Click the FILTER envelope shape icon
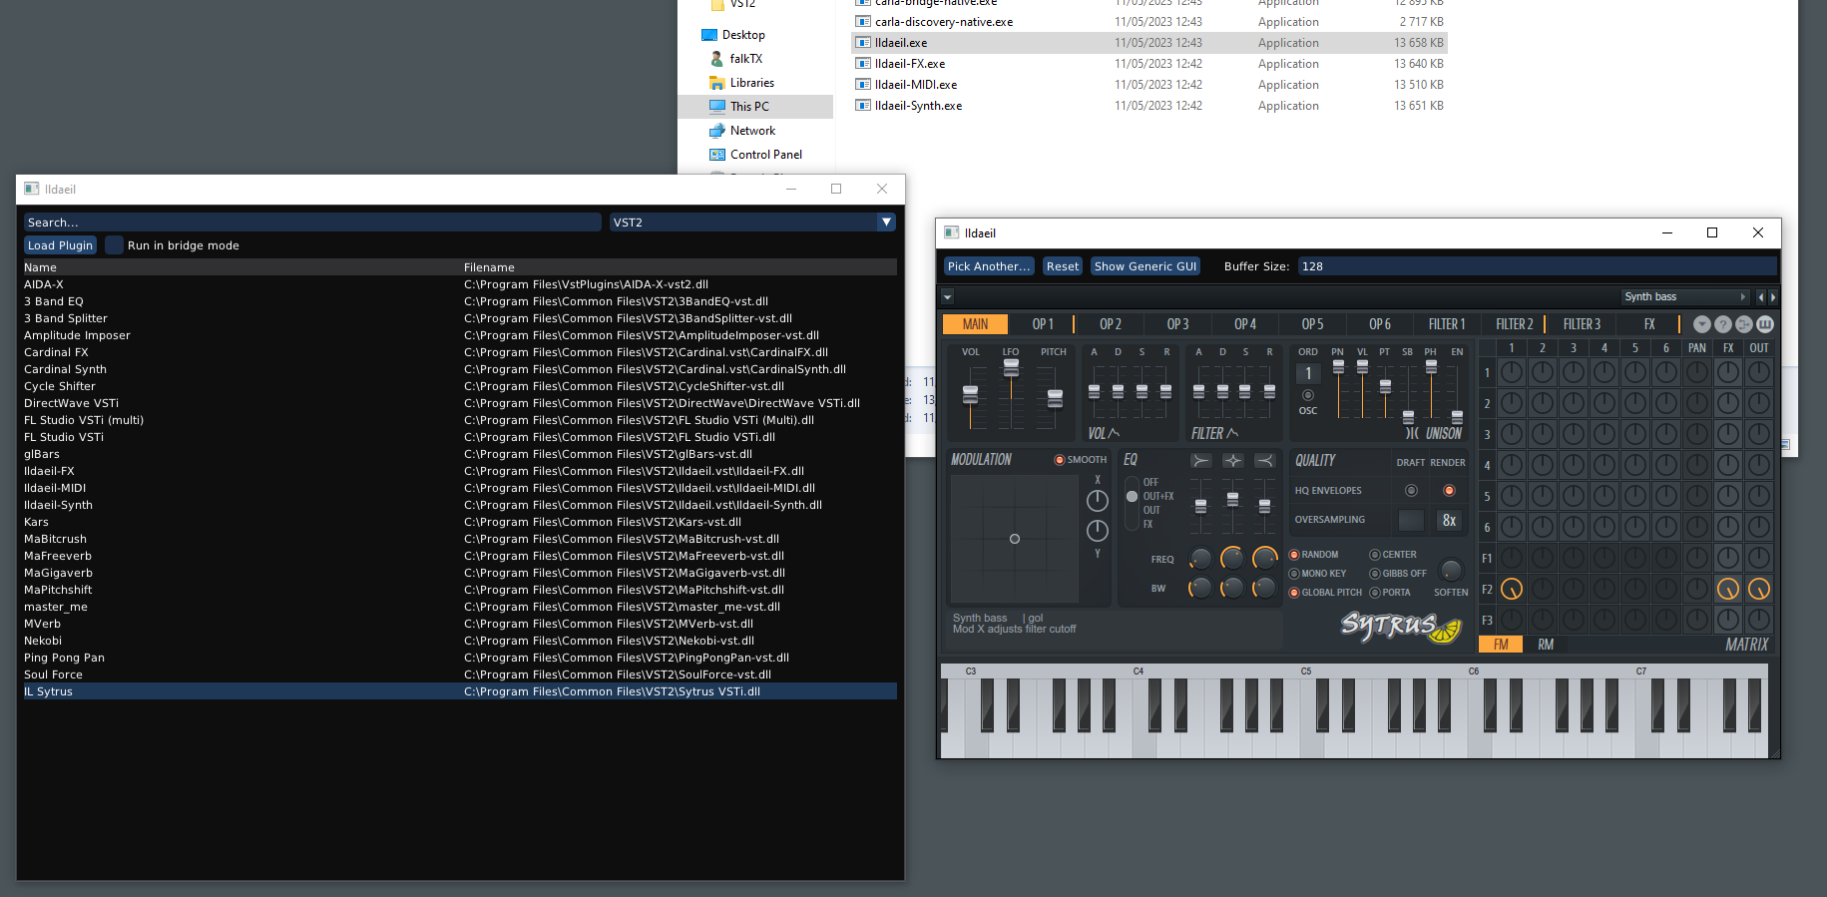 [x=1232, y=433]
